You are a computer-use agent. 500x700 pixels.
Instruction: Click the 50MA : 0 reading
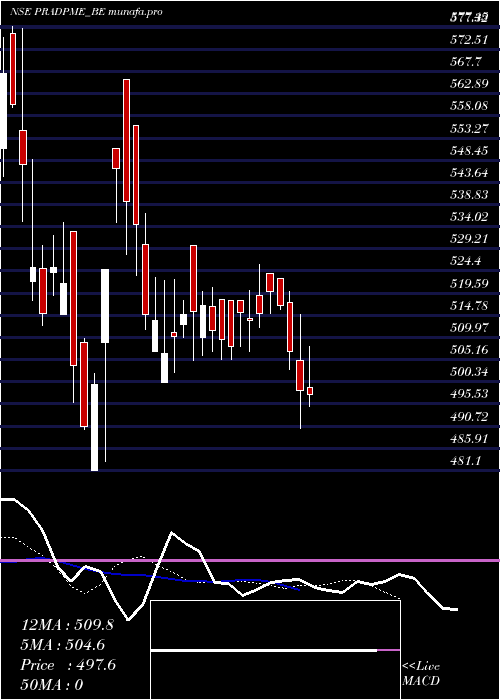coord(52,685)
